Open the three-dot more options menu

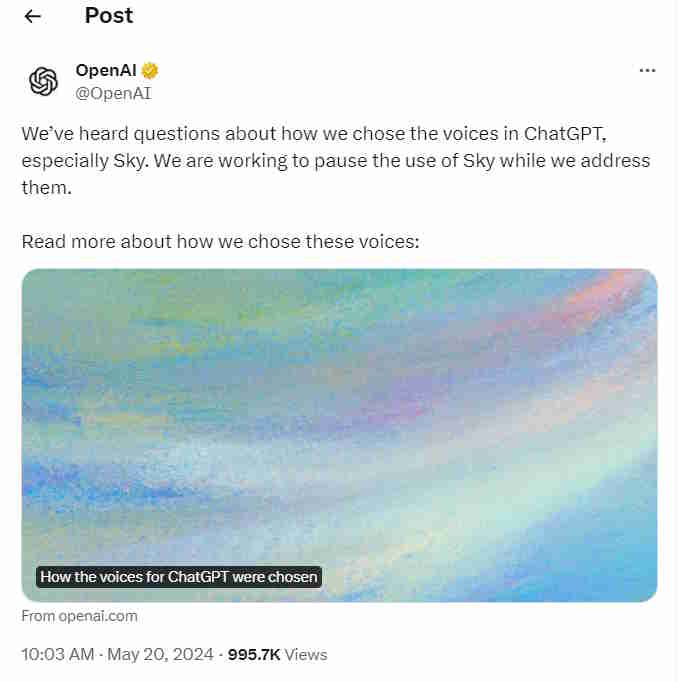pos(647,70)
